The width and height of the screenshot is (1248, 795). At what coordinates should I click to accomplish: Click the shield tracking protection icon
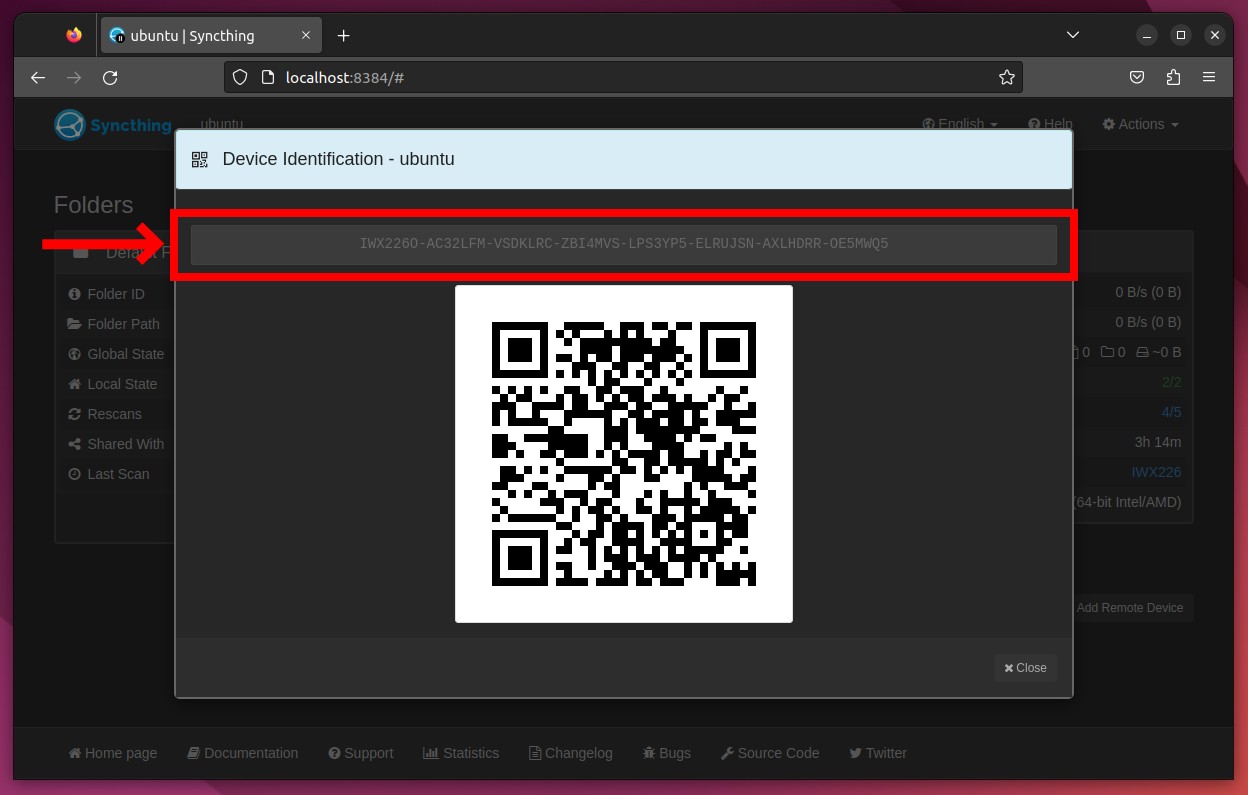[239, 77]
